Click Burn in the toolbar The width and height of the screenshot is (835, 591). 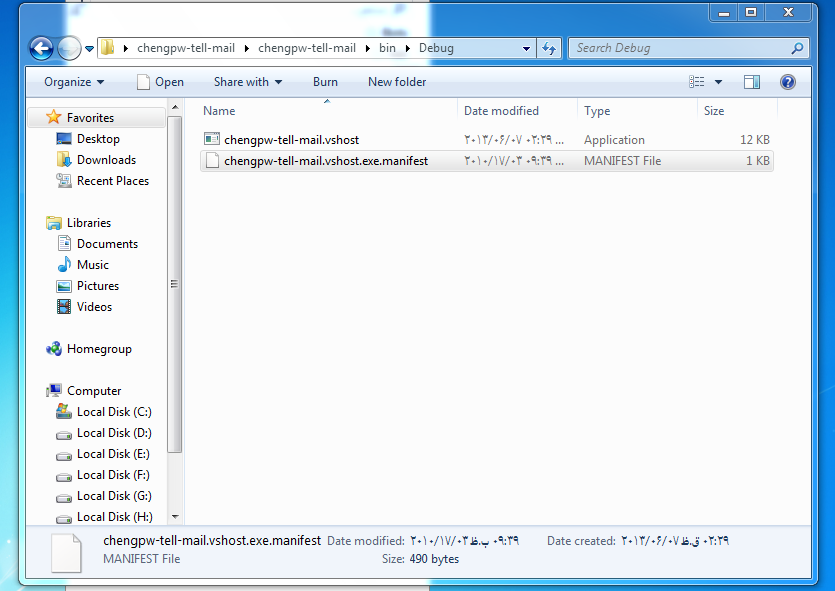point(325,82)
